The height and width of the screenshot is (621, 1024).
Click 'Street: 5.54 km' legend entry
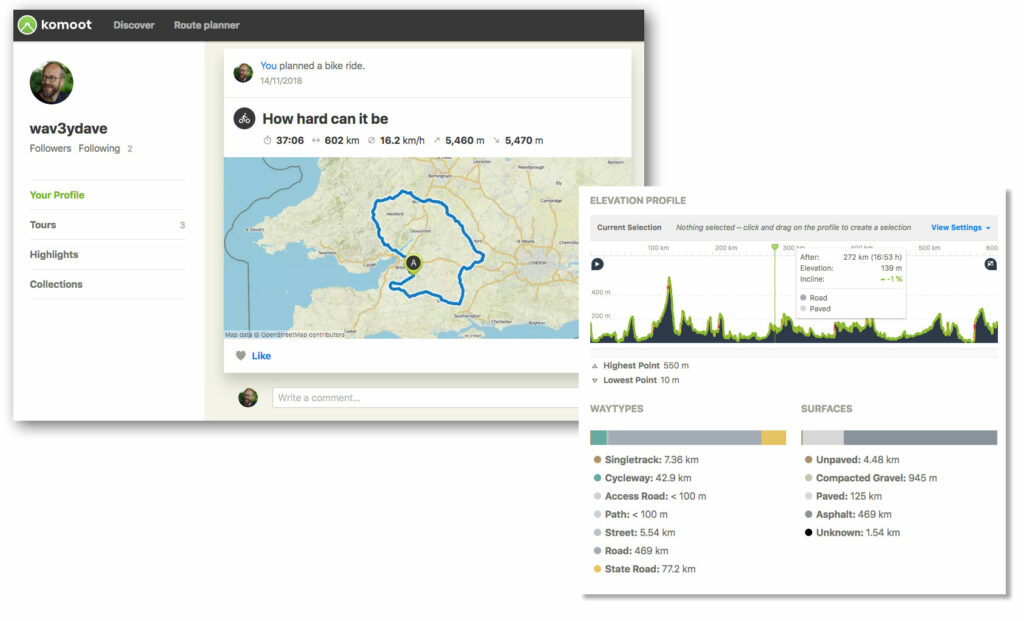[x=634, y=533]
